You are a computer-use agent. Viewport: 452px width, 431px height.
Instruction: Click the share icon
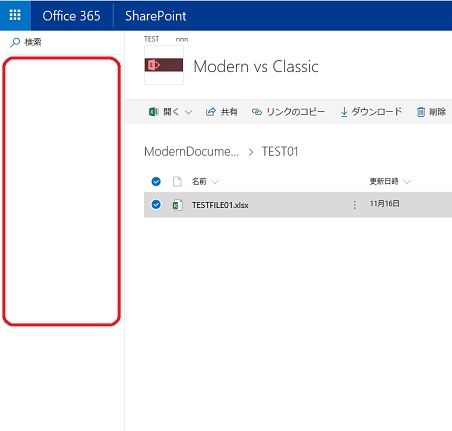211,112
